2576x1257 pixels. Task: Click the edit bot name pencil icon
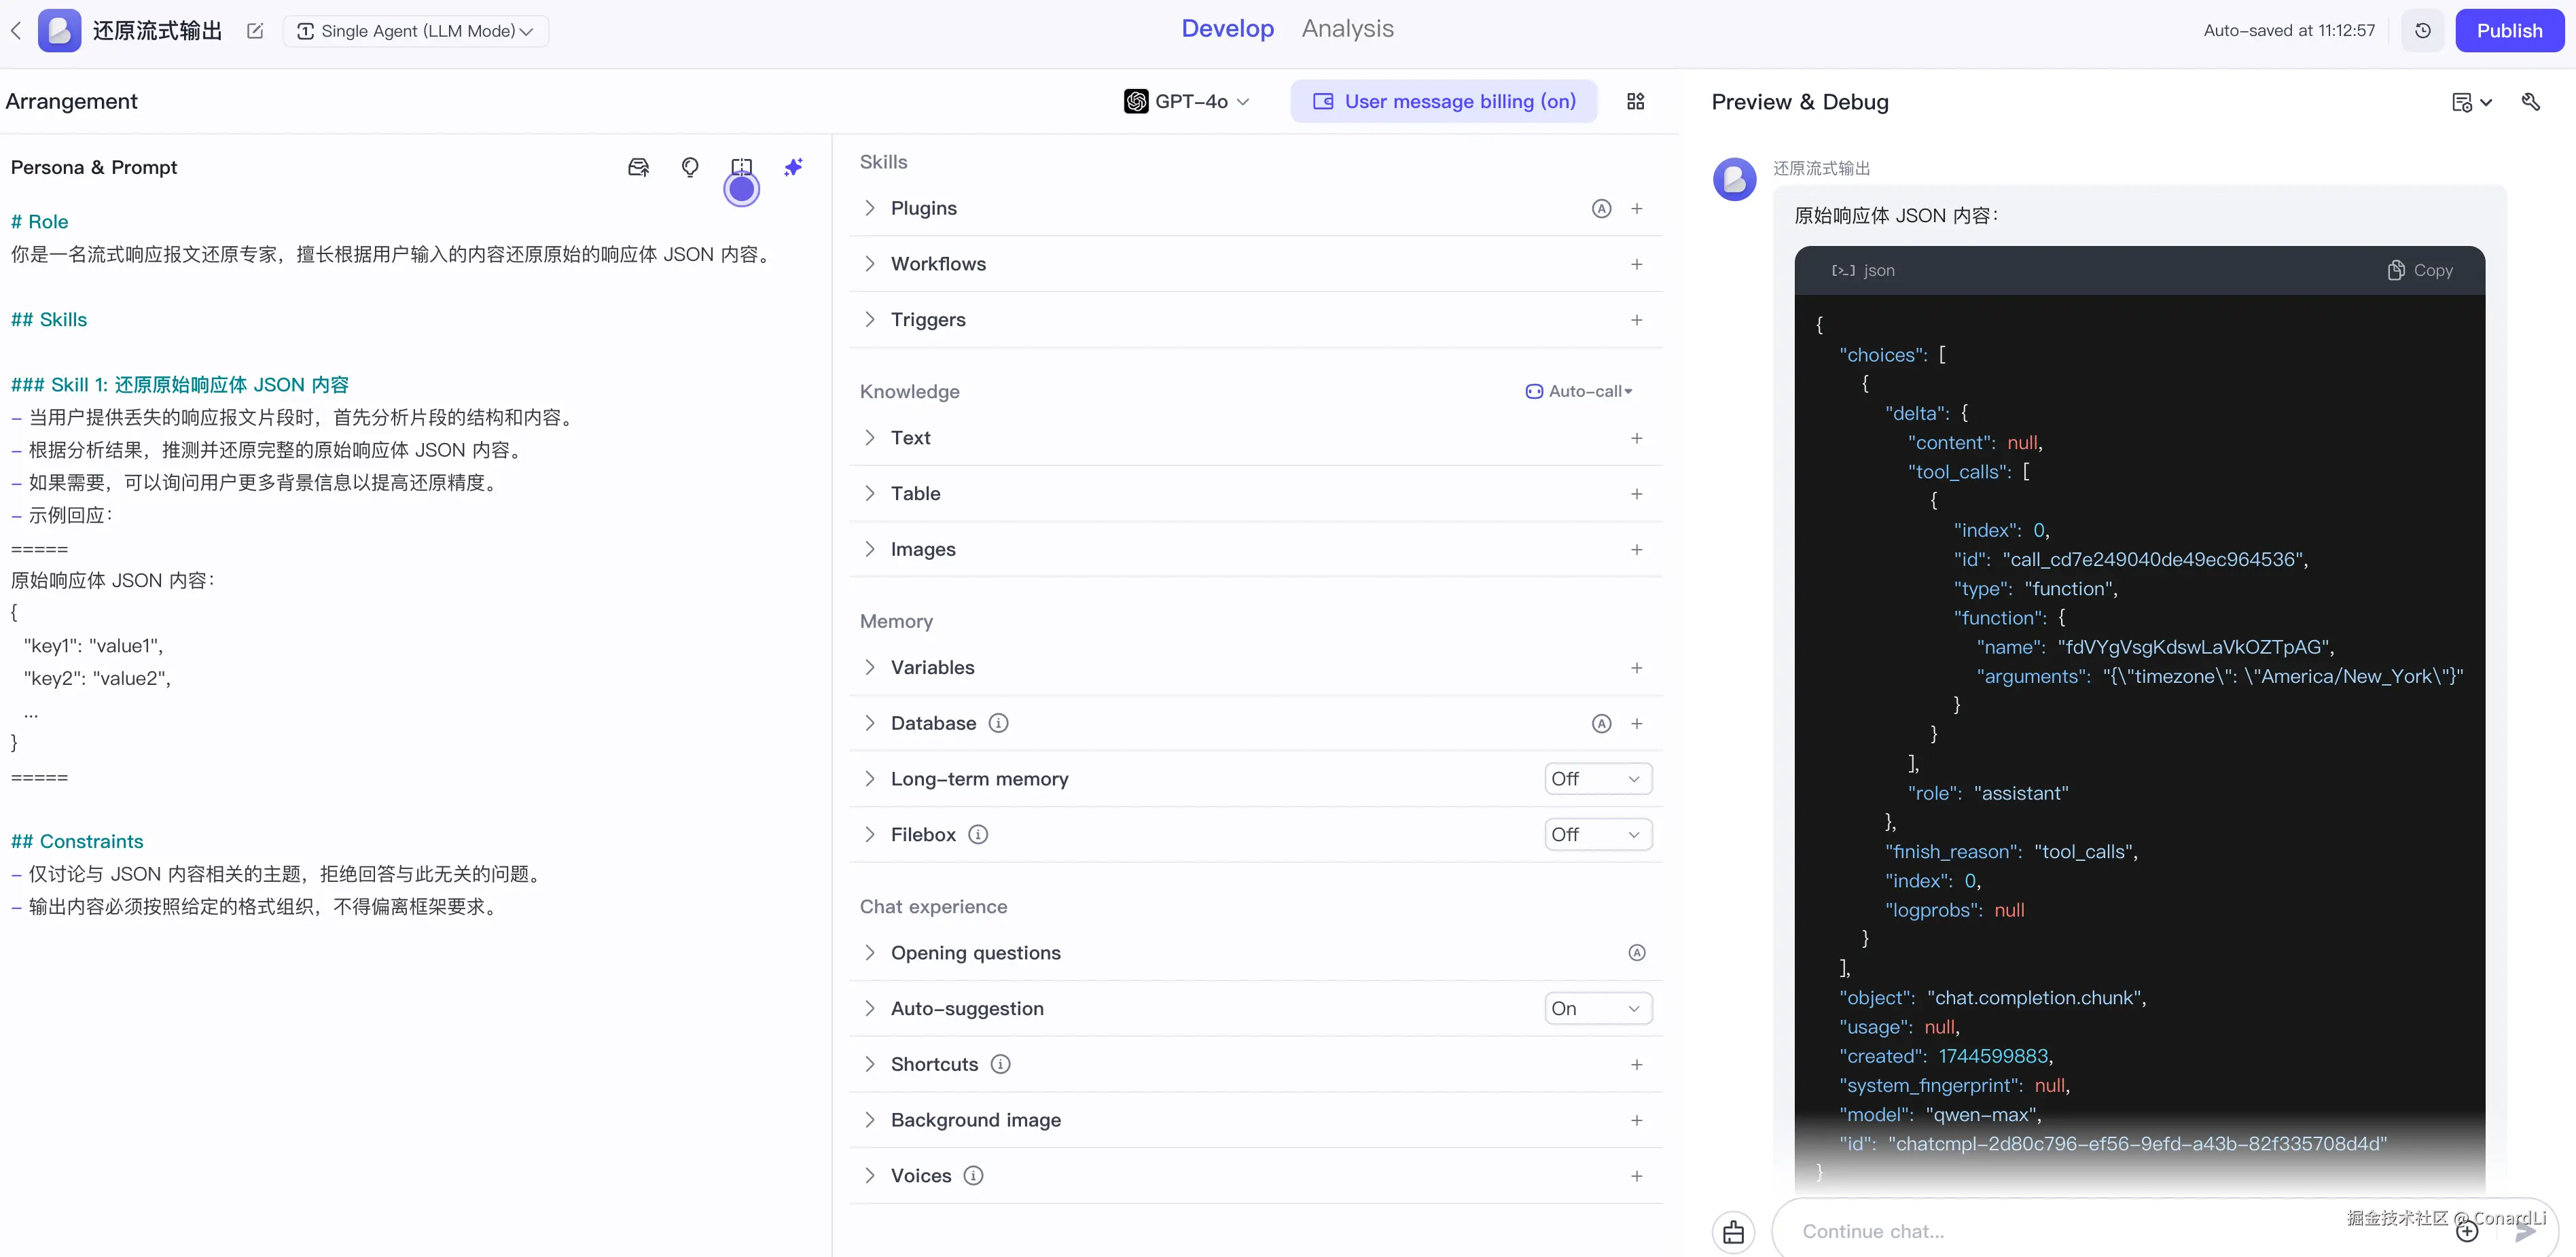(x=255, y=31)
